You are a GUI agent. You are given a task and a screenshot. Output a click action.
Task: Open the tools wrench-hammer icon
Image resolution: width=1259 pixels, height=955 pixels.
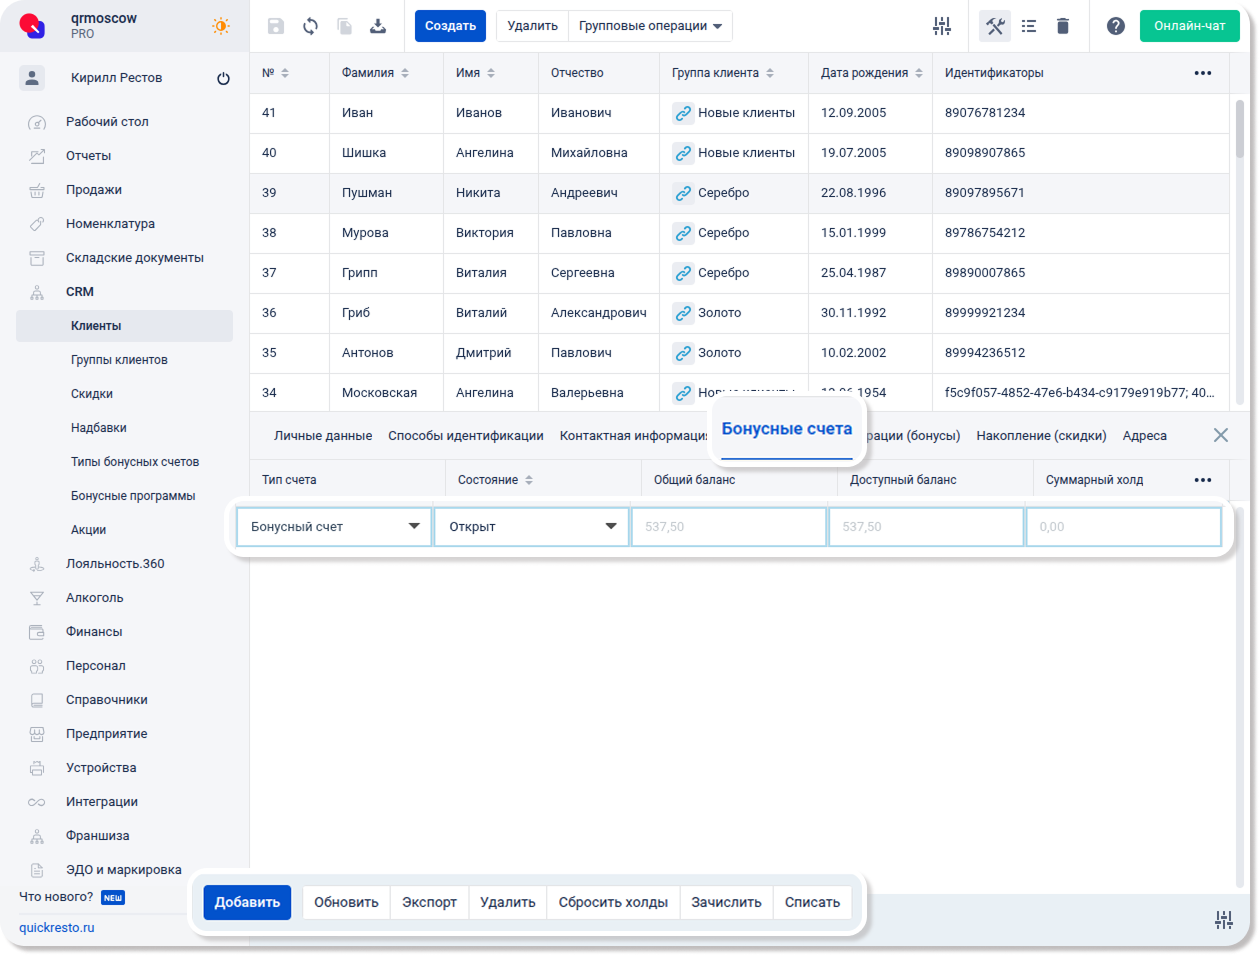[x=995, y=26]
